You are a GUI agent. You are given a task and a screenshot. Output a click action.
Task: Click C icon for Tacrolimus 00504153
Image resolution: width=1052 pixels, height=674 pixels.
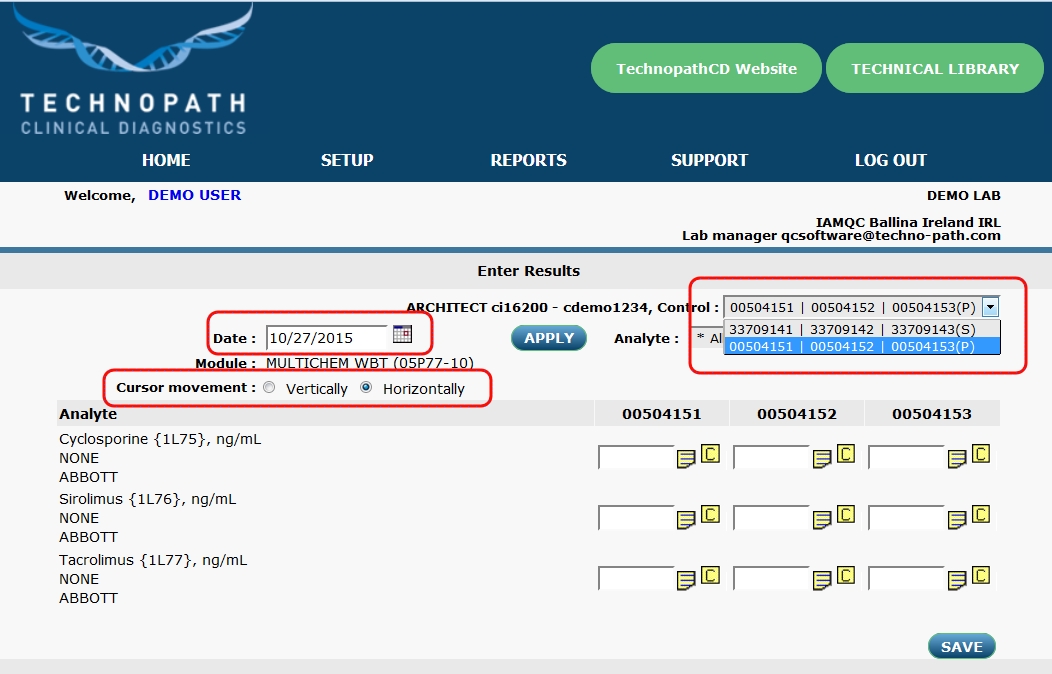[x=981, y=575]
